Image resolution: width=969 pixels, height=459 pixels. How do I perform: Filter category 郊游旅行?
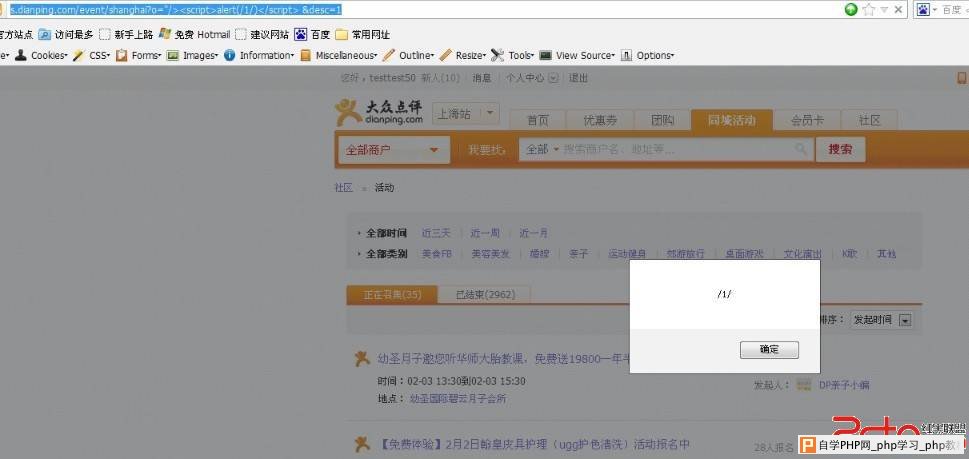(685, 253)
